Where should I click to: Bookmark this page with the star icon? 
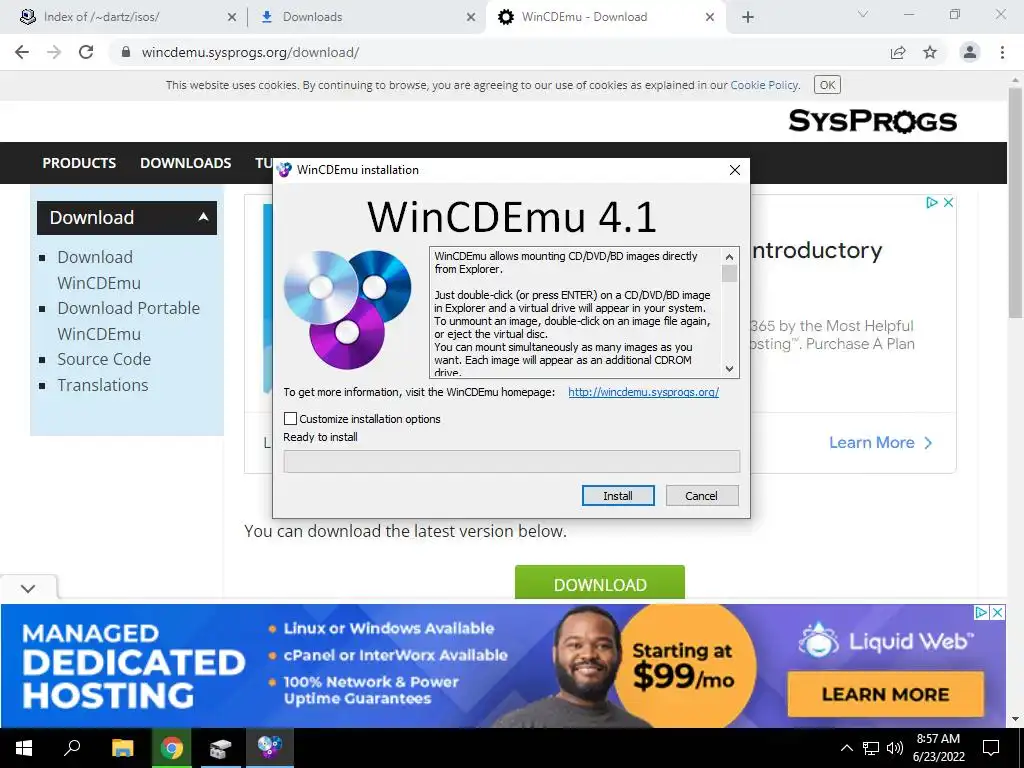[x=930, y=52]
